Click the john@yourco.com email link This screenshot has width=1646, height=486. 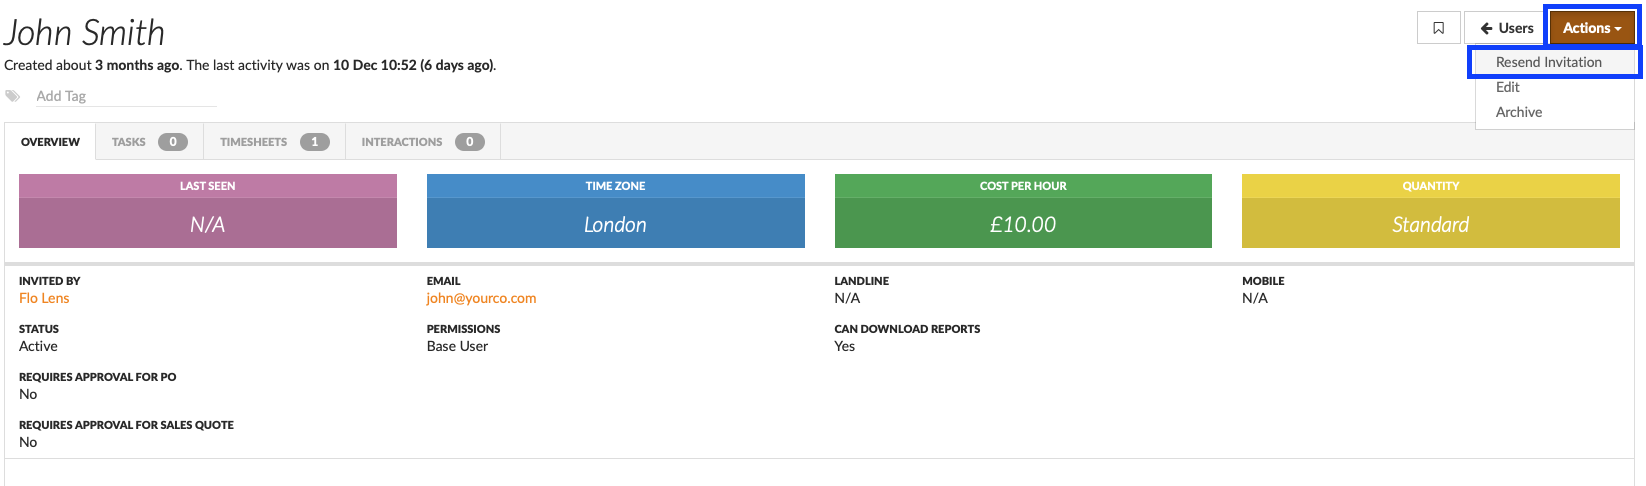click(x=481, y=298)
